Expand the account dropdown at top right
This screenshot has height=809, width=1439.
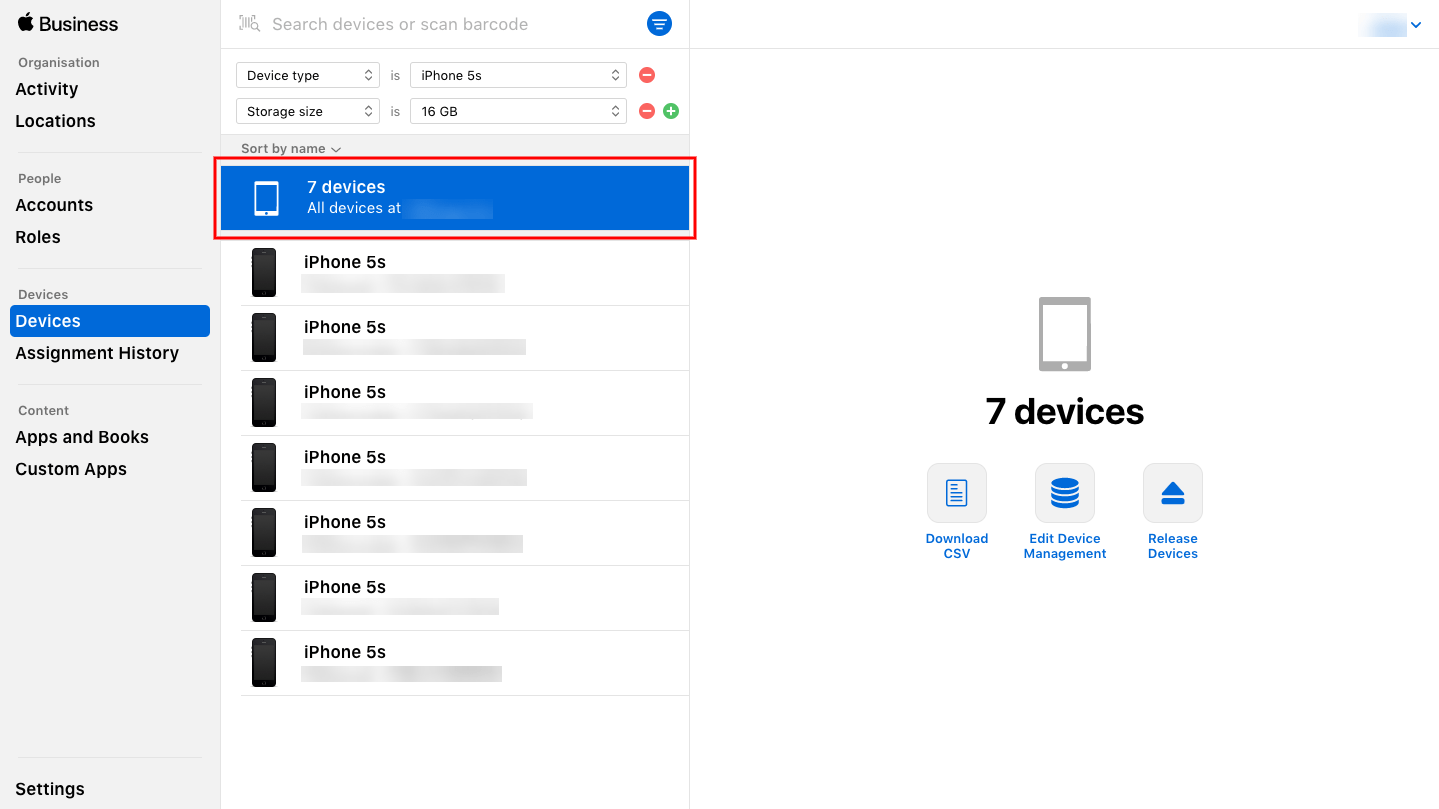click(x=1416, y=24)
